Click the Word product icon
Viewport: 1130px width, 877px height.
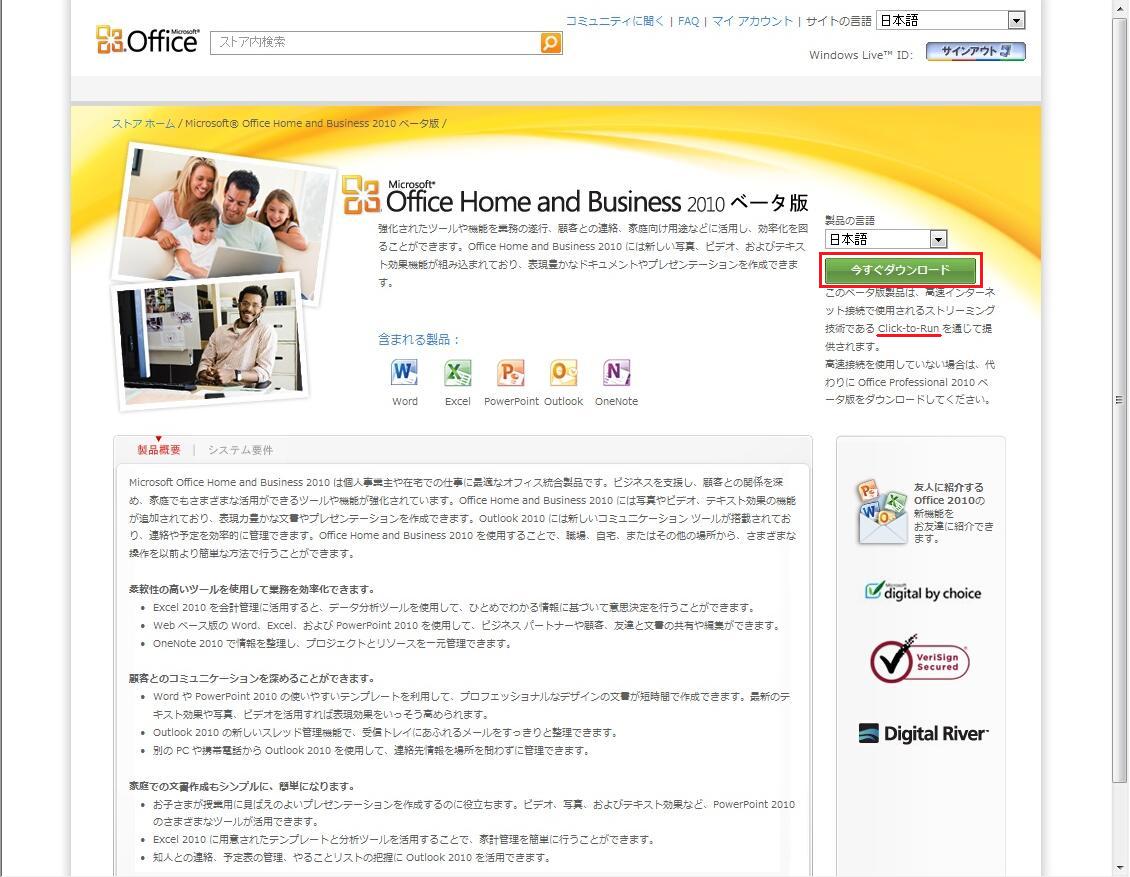[404, 373]
